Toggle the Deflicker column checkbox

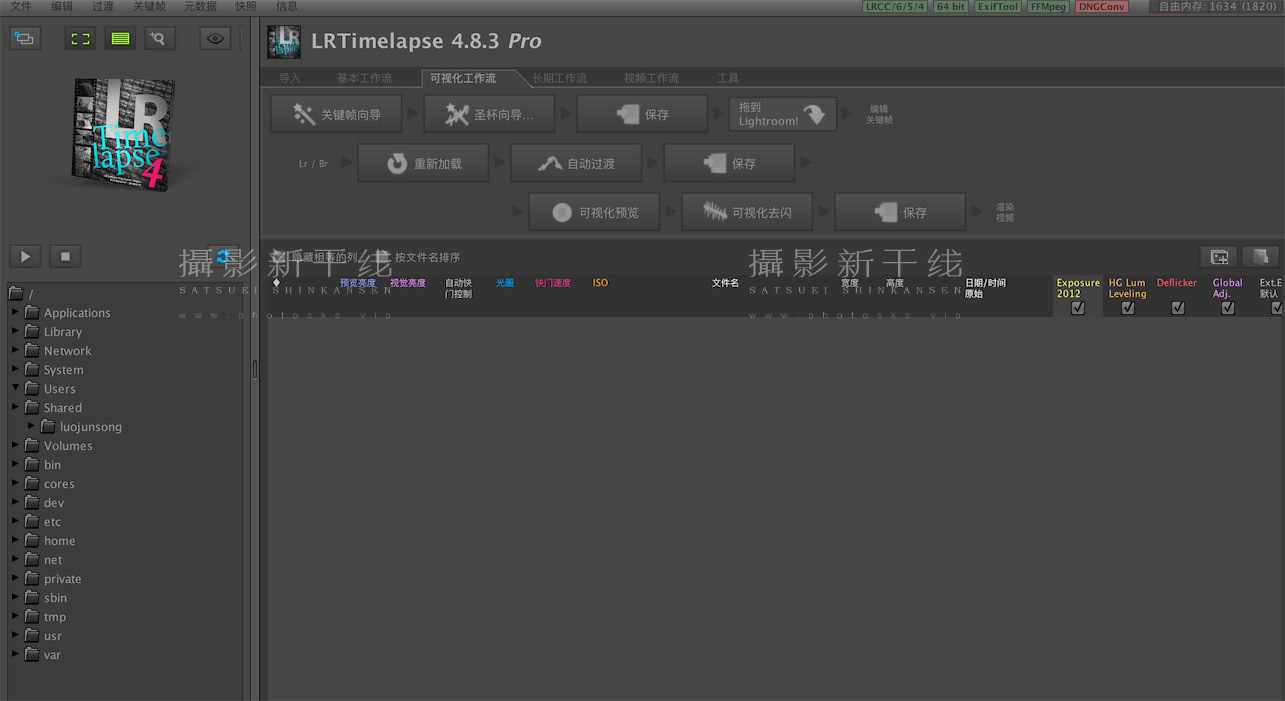click(1178, 308)
